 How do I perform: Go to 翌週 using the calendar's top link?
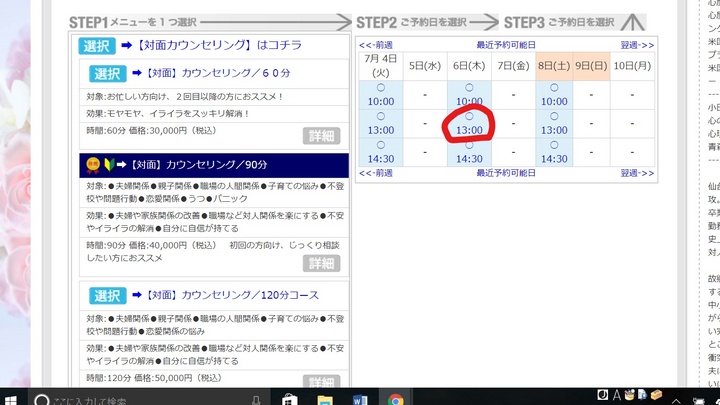637,45
